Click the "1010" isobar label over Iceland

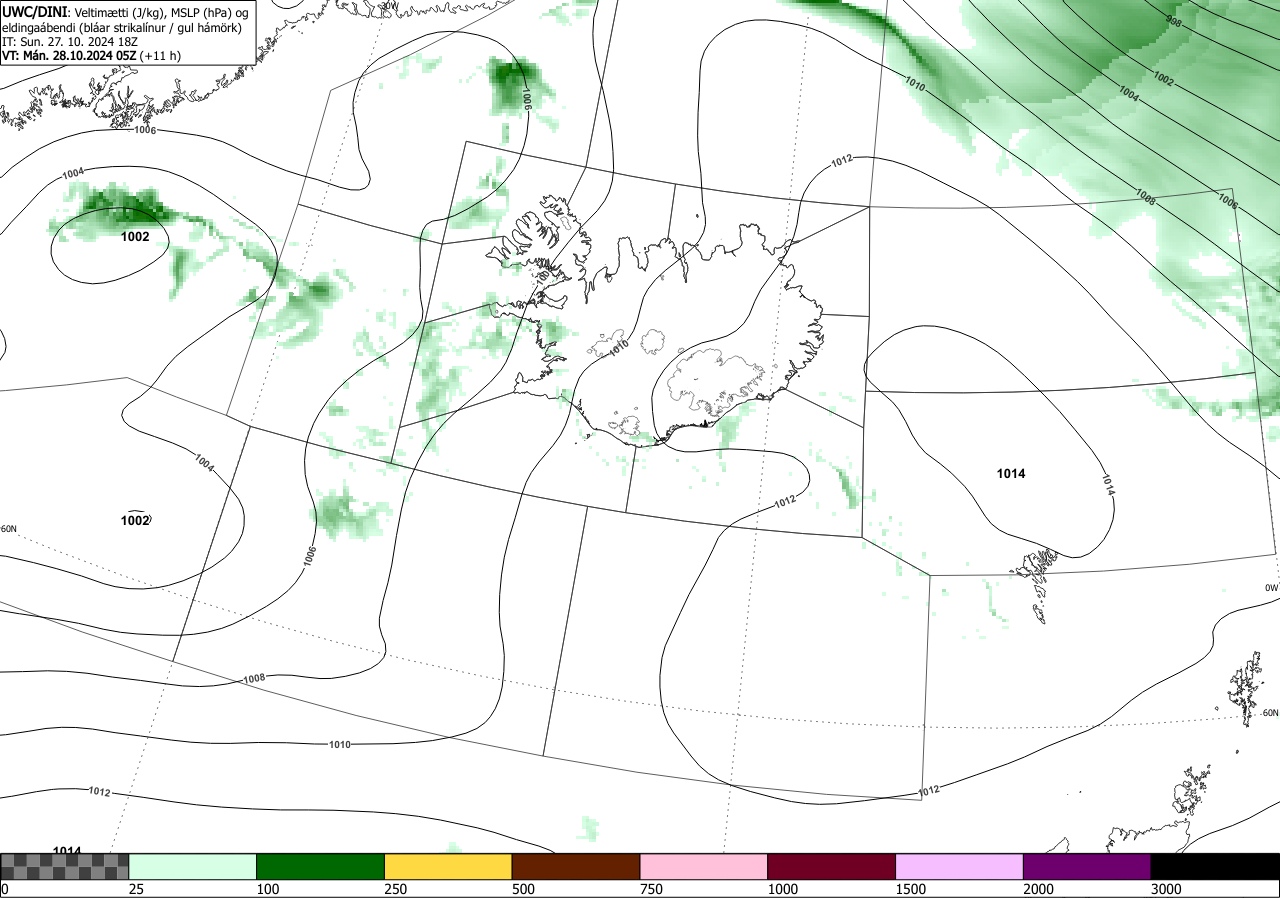(619, 346)
